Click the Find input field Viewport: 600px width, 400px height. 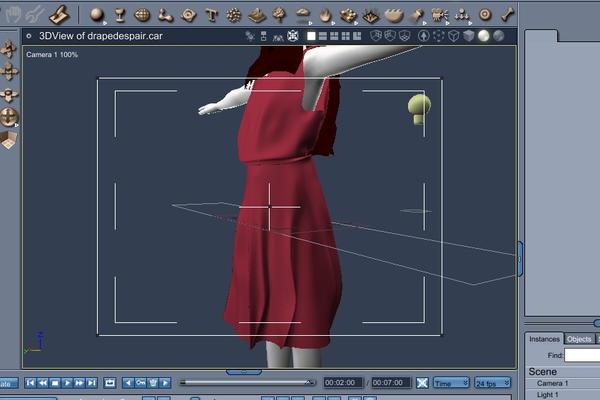[582, 355]
